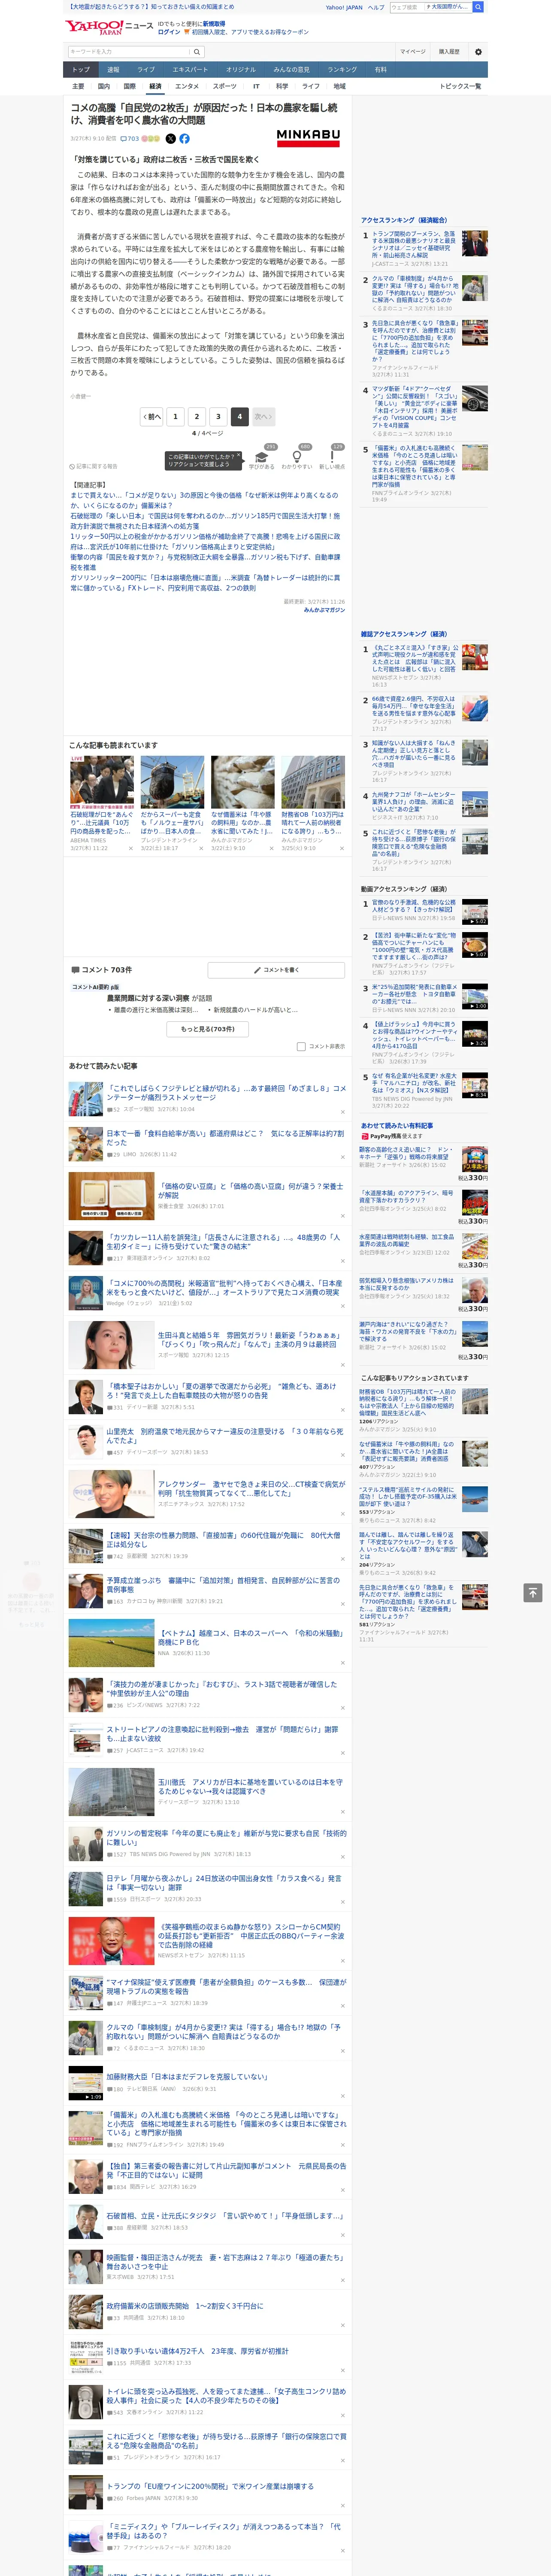Go to article page 3
551x2576 pixels.
(218, 416)
